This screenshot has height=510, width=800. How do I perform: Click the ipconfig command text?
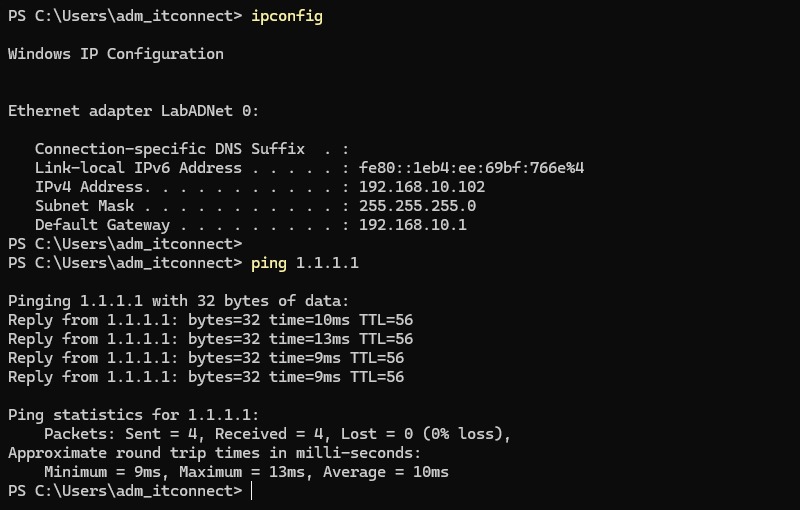[x=287, y=16]
